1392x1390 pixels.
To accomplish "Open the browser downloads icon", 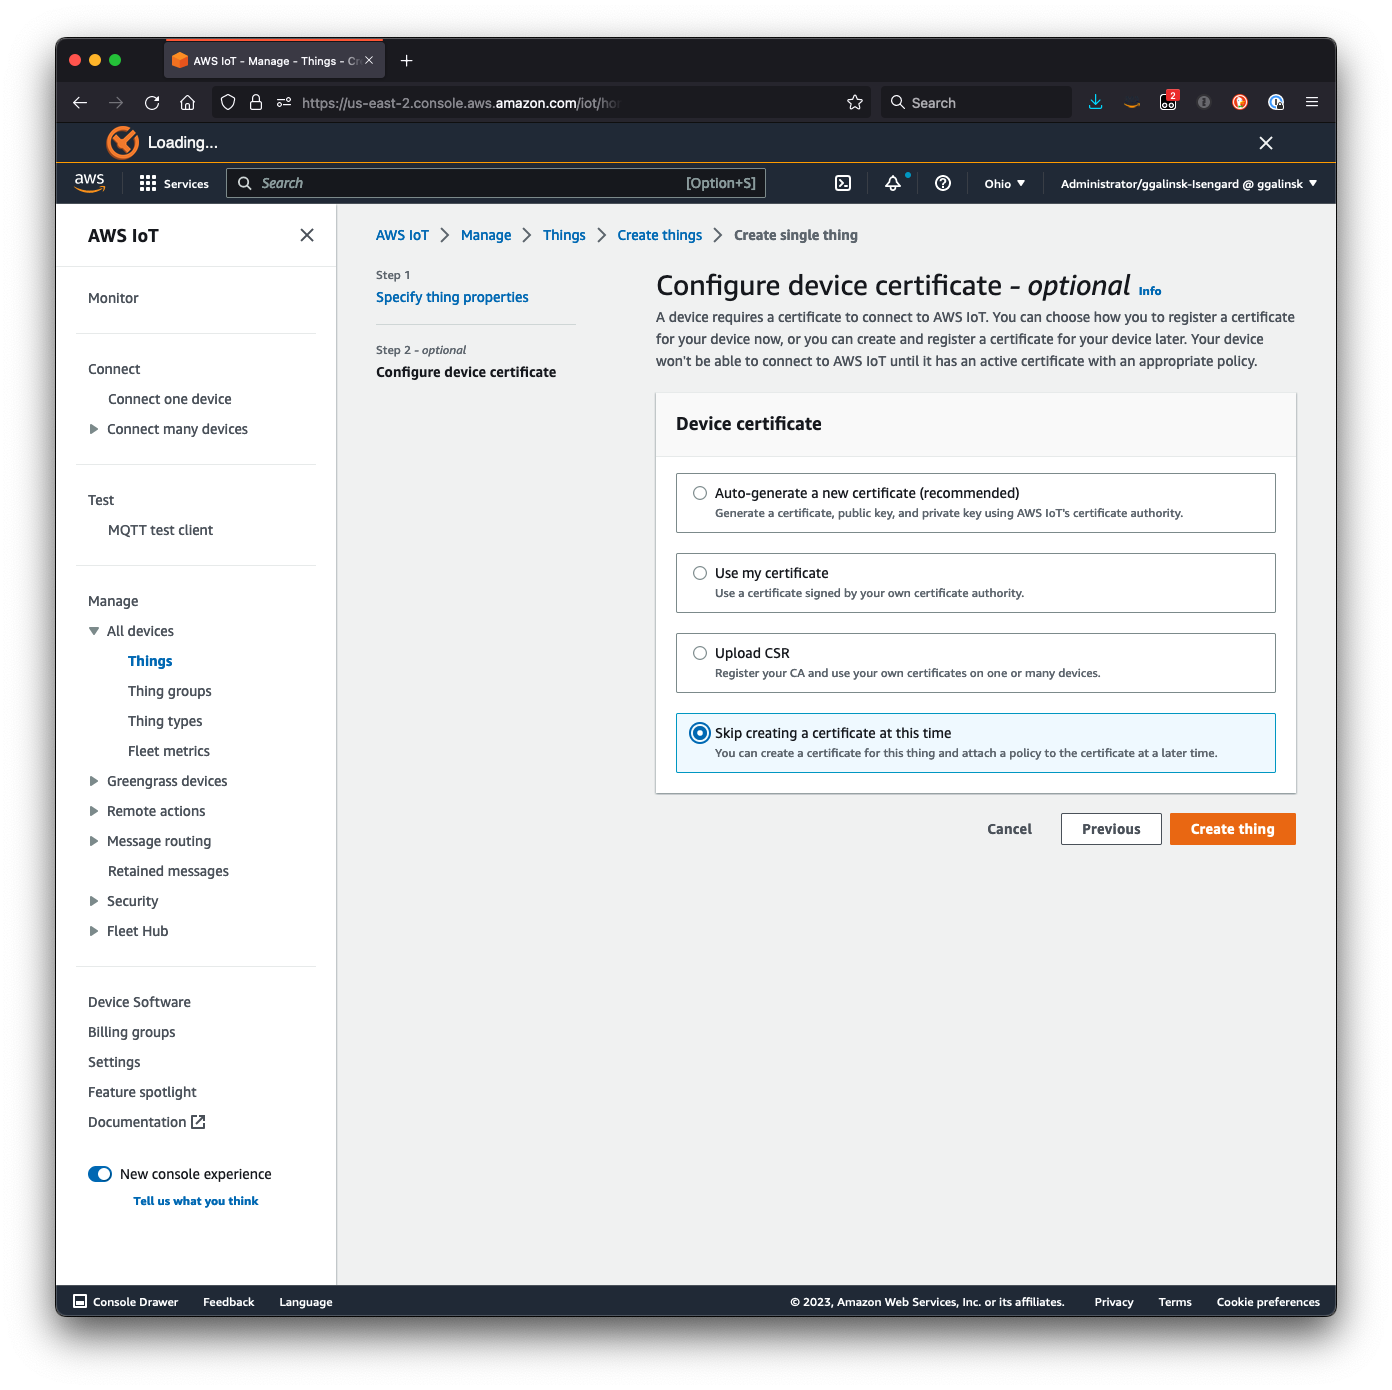I will point(1096,102).
